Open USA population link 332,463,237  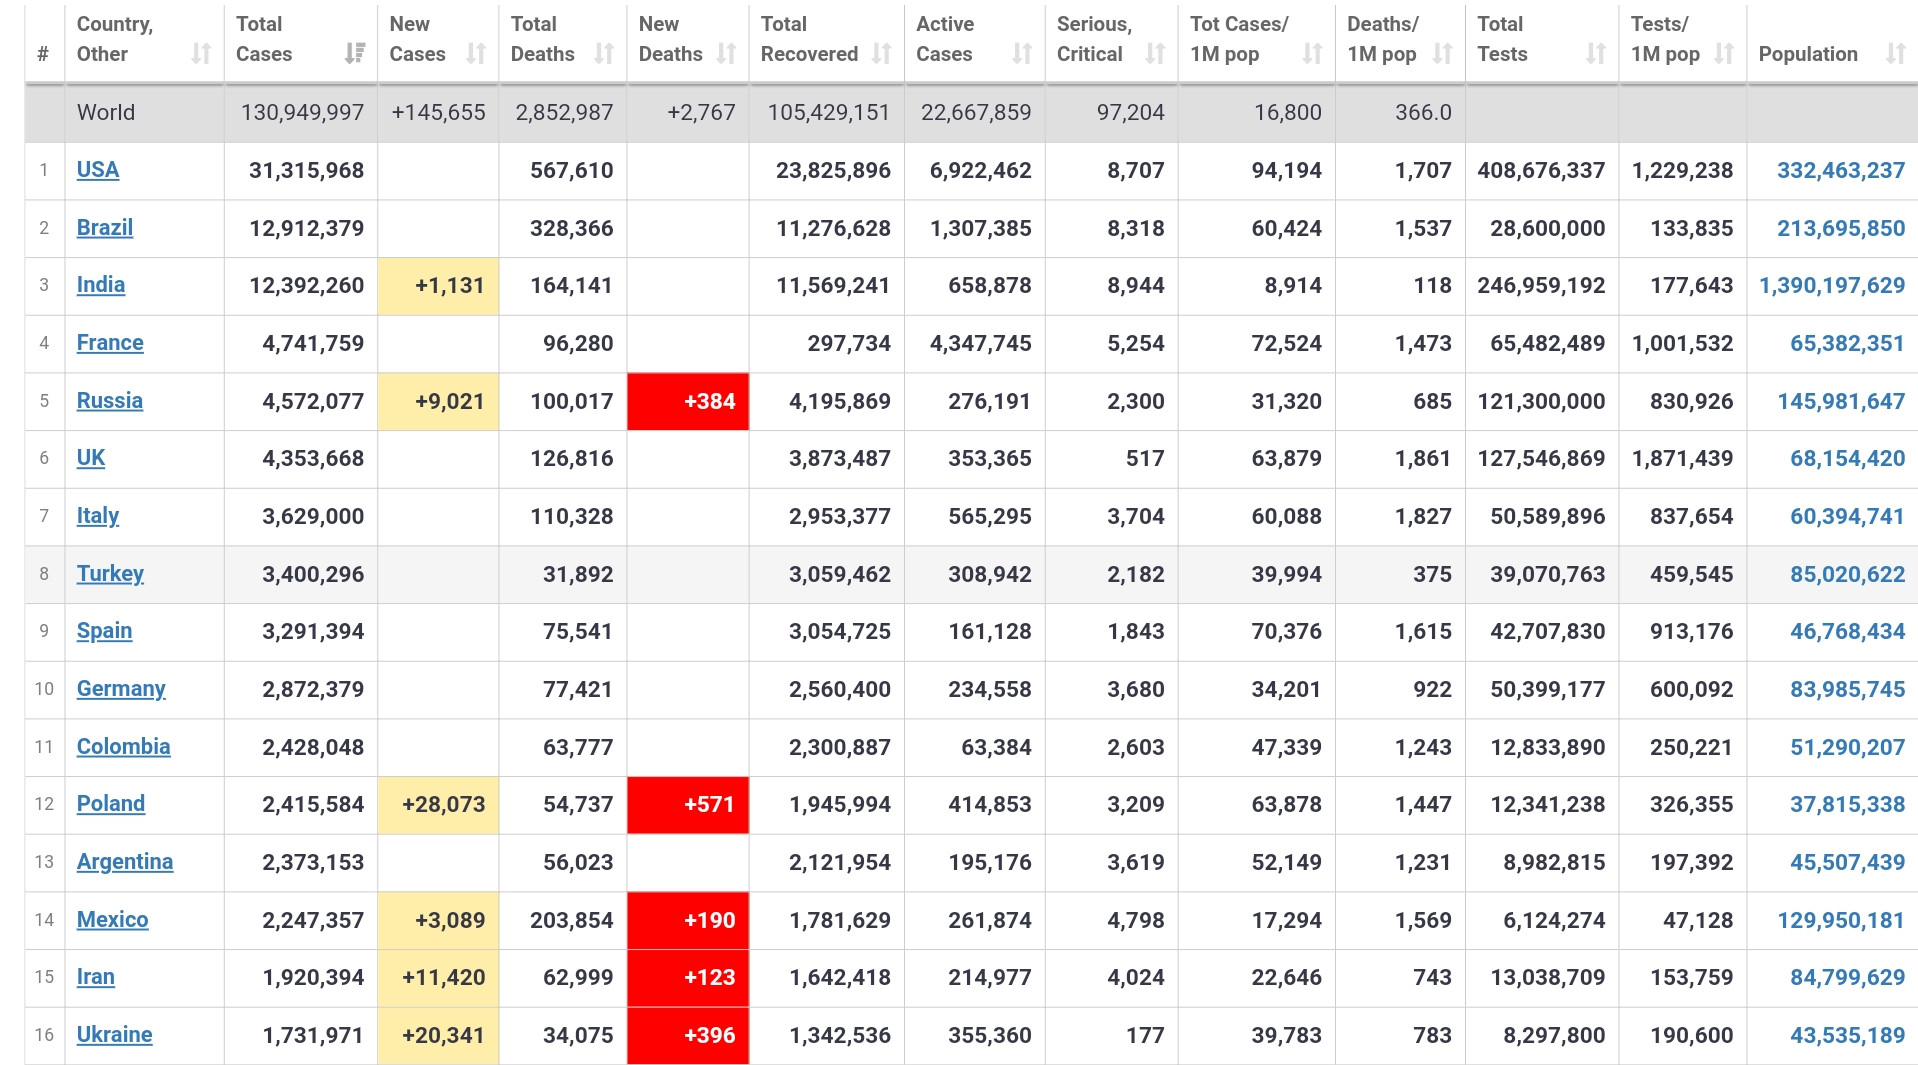(1841, 171)
